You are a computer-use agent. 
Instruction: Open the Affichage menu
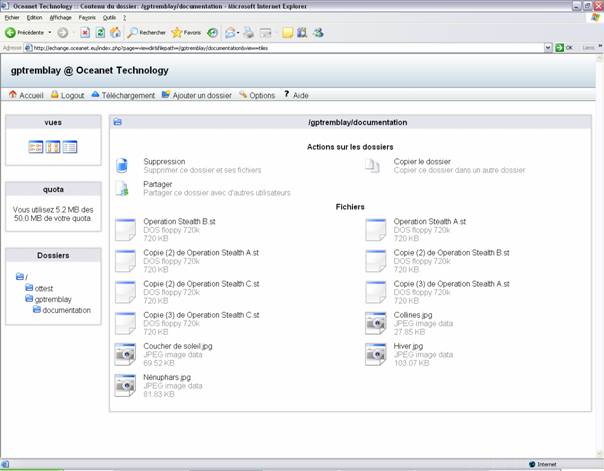pyautogui.click(x=60, y=18)
